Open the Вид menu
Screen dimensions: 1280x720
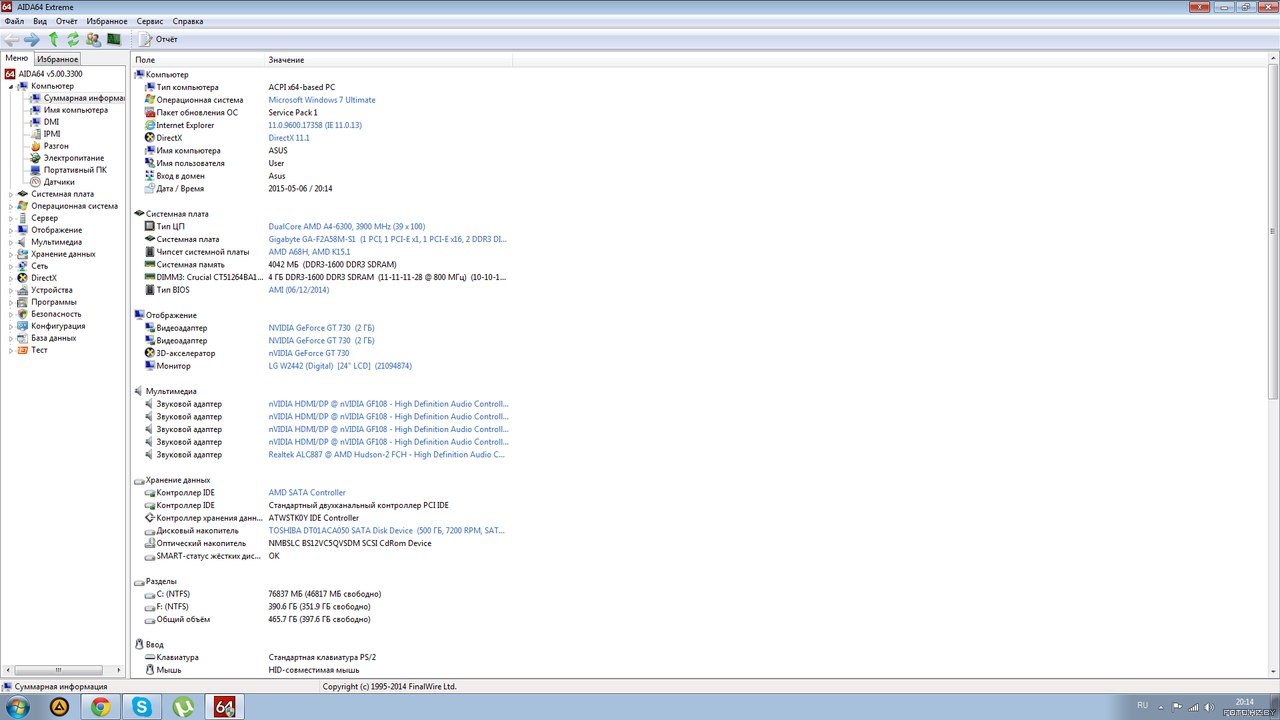[40, 21]
